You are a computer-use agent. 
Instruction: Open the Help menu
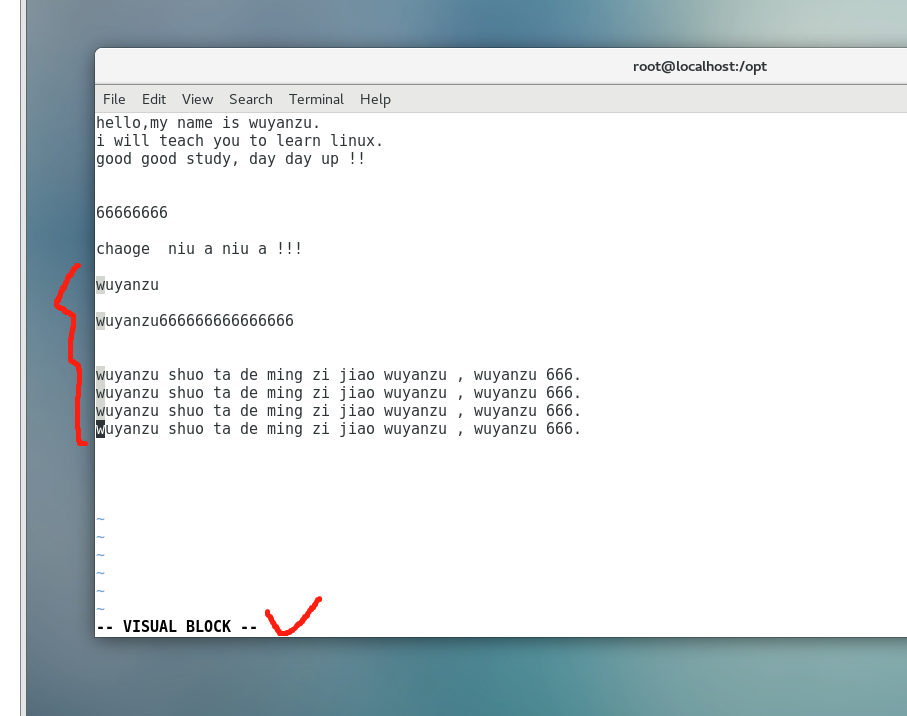pos(375,99)
